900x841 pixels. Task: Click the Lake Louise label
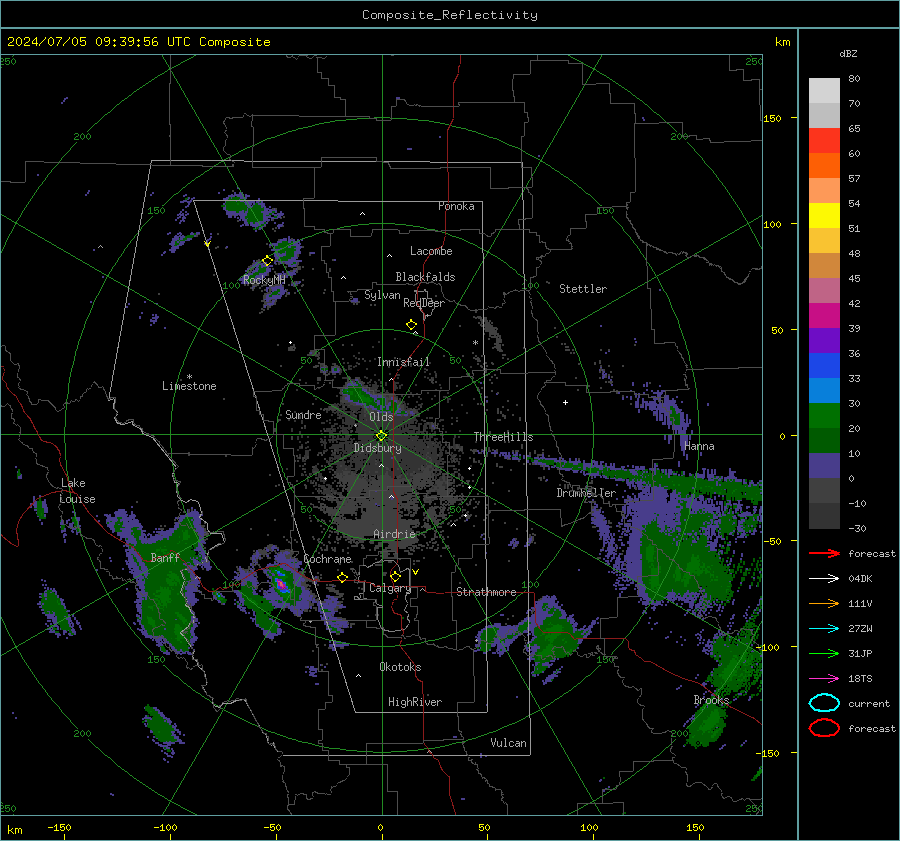(x=77, y=491)
